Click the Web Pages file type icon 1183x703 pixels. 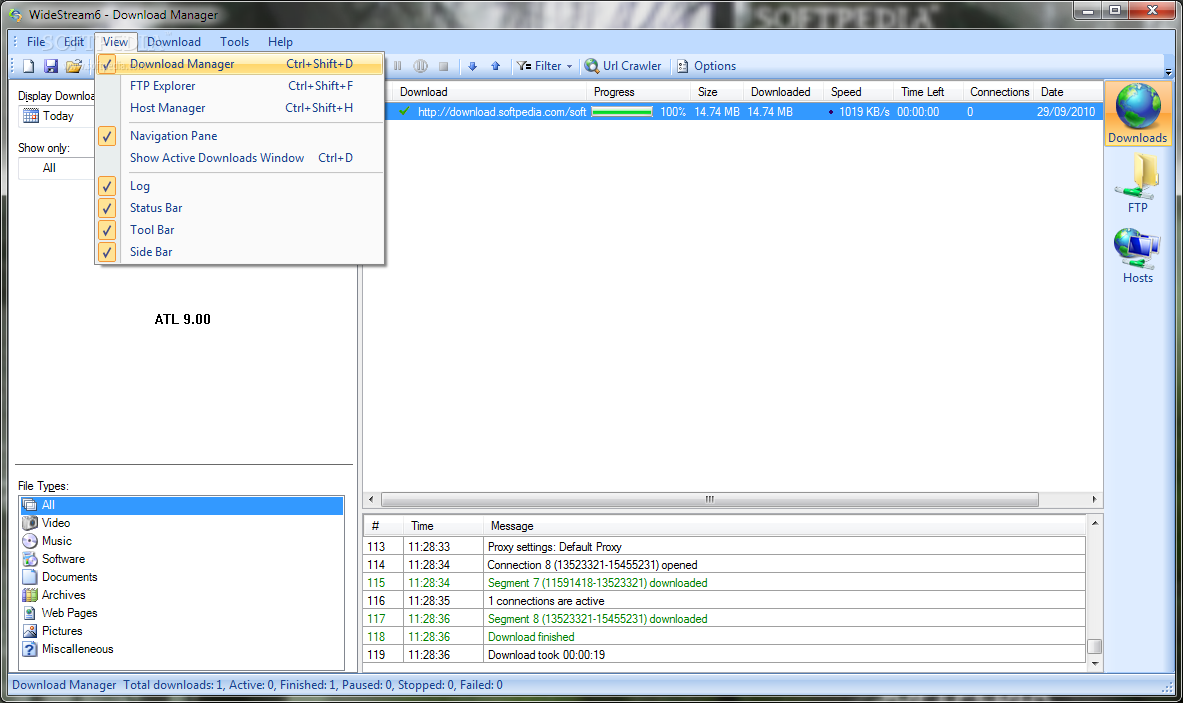(30, 613)
